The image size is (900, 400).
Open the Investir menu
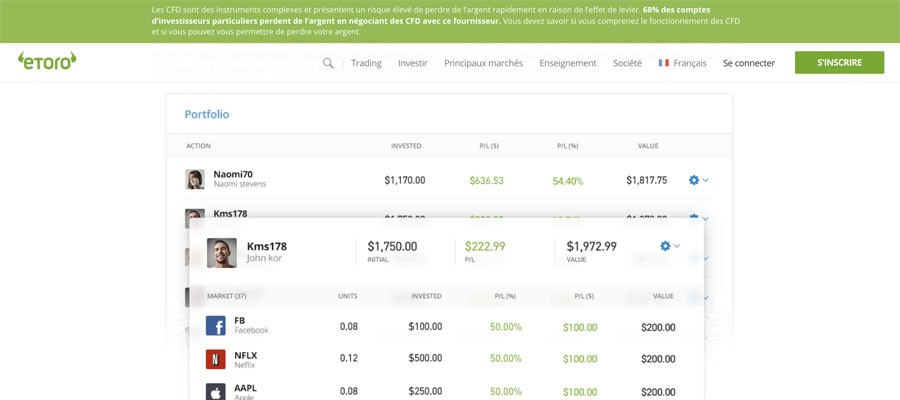(x=413, y=63)
